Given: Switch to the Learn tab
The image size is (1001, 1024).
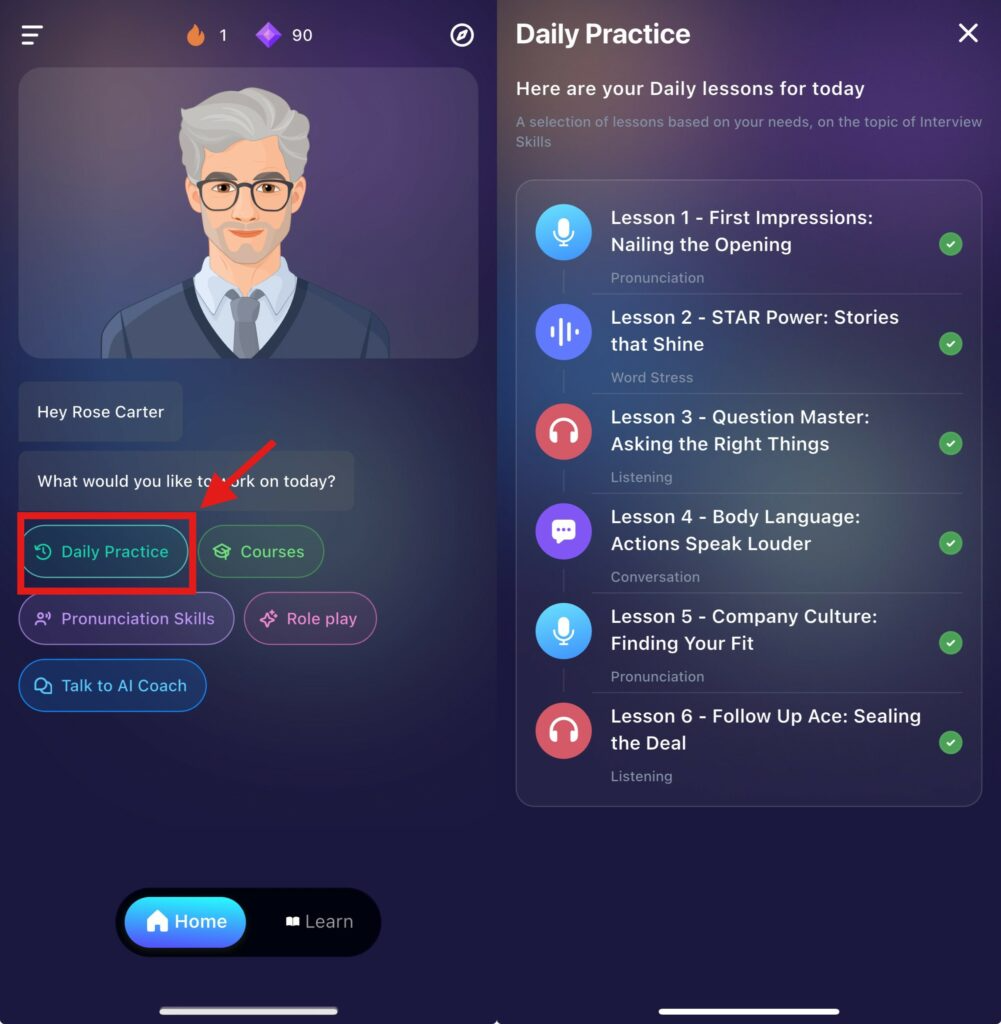Looking at the screenshot, I should click(x=319, y=921).
